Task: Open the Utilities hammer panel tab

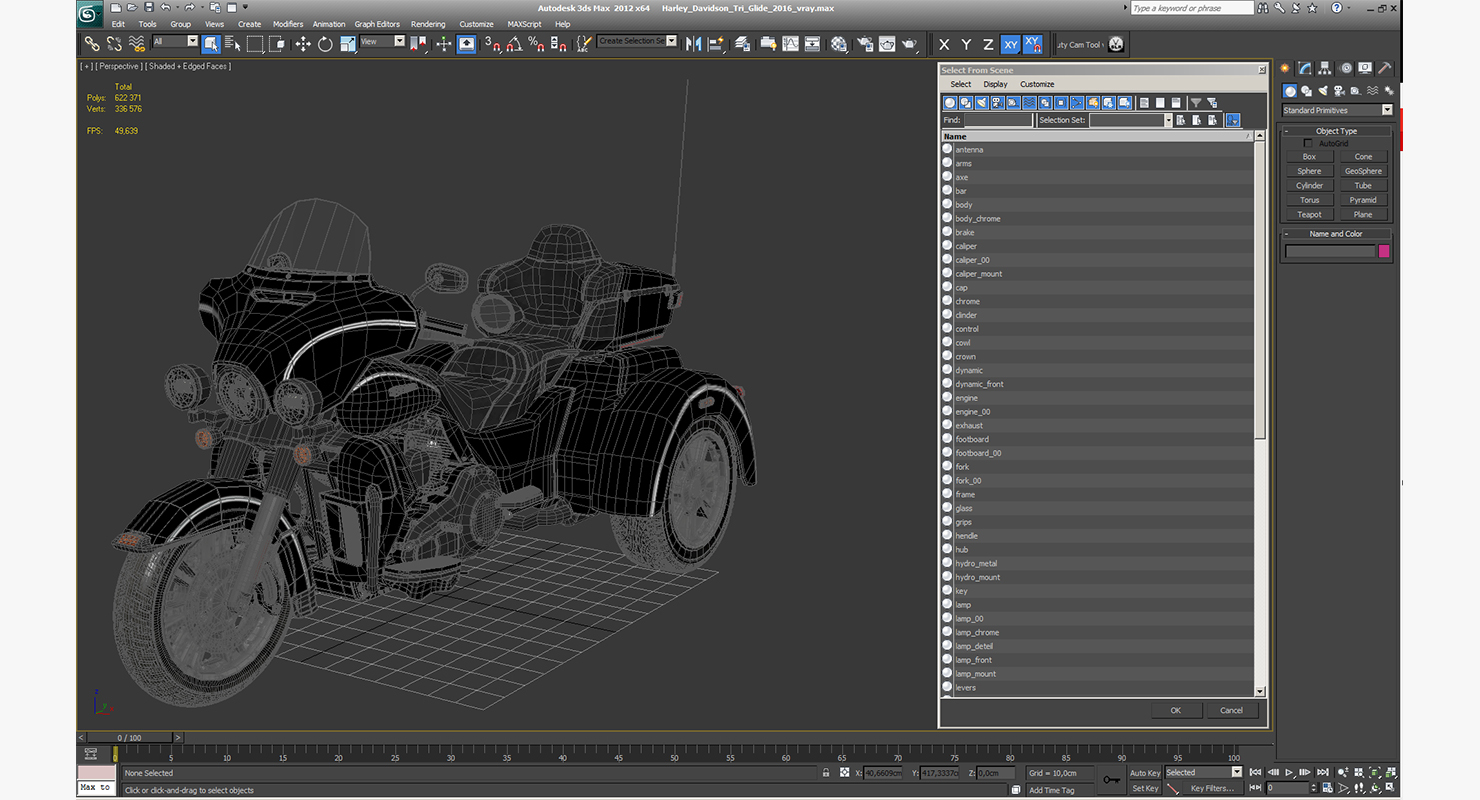Action: (x=1385, y=68)
